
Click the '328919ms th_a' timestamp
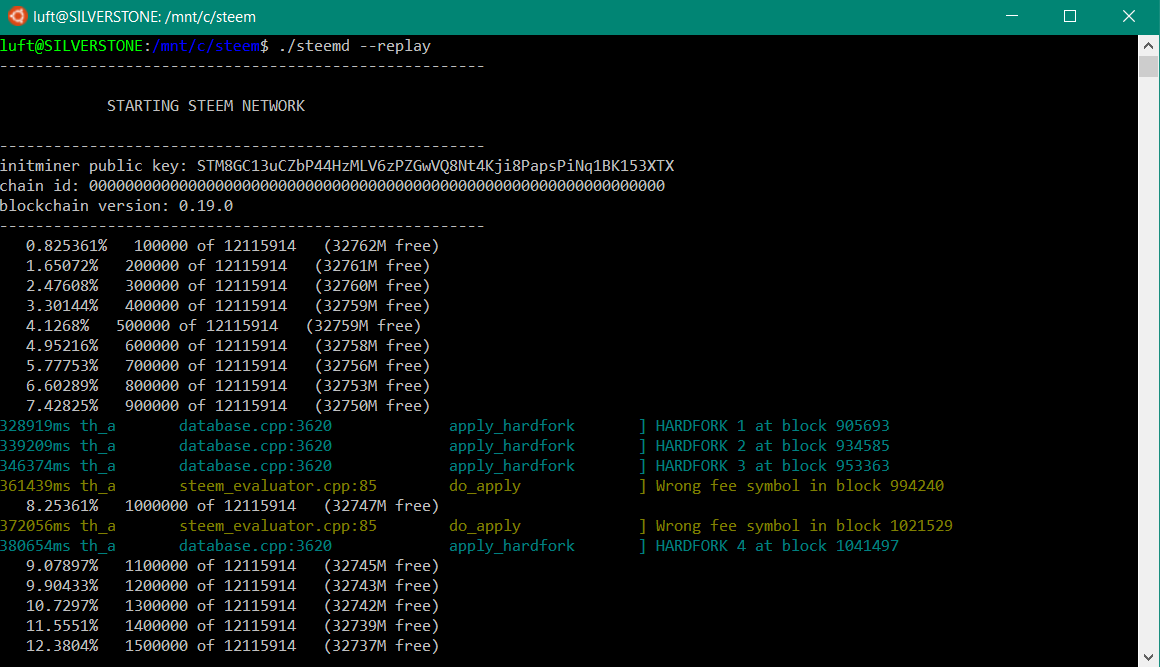click(58, 426)
